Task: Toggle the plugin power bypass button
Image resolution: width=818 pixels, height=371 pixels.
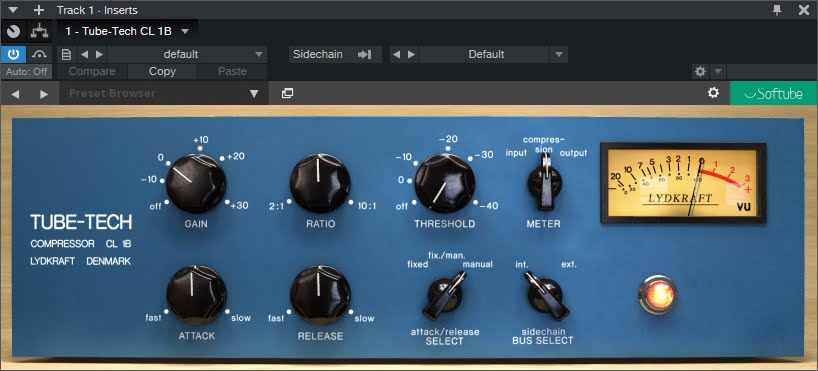Action: (x=13, y=54)
